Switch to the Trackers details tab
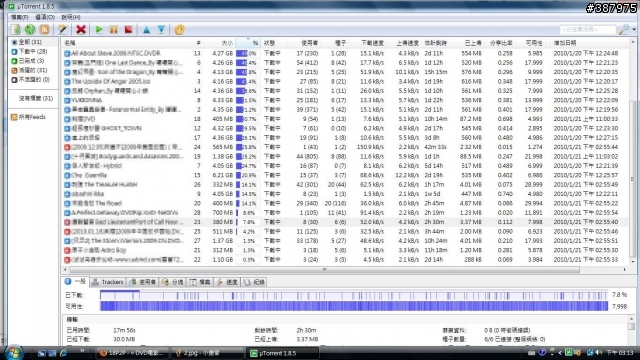This screenshot has height=360, width=640. (x=108, y=282)
